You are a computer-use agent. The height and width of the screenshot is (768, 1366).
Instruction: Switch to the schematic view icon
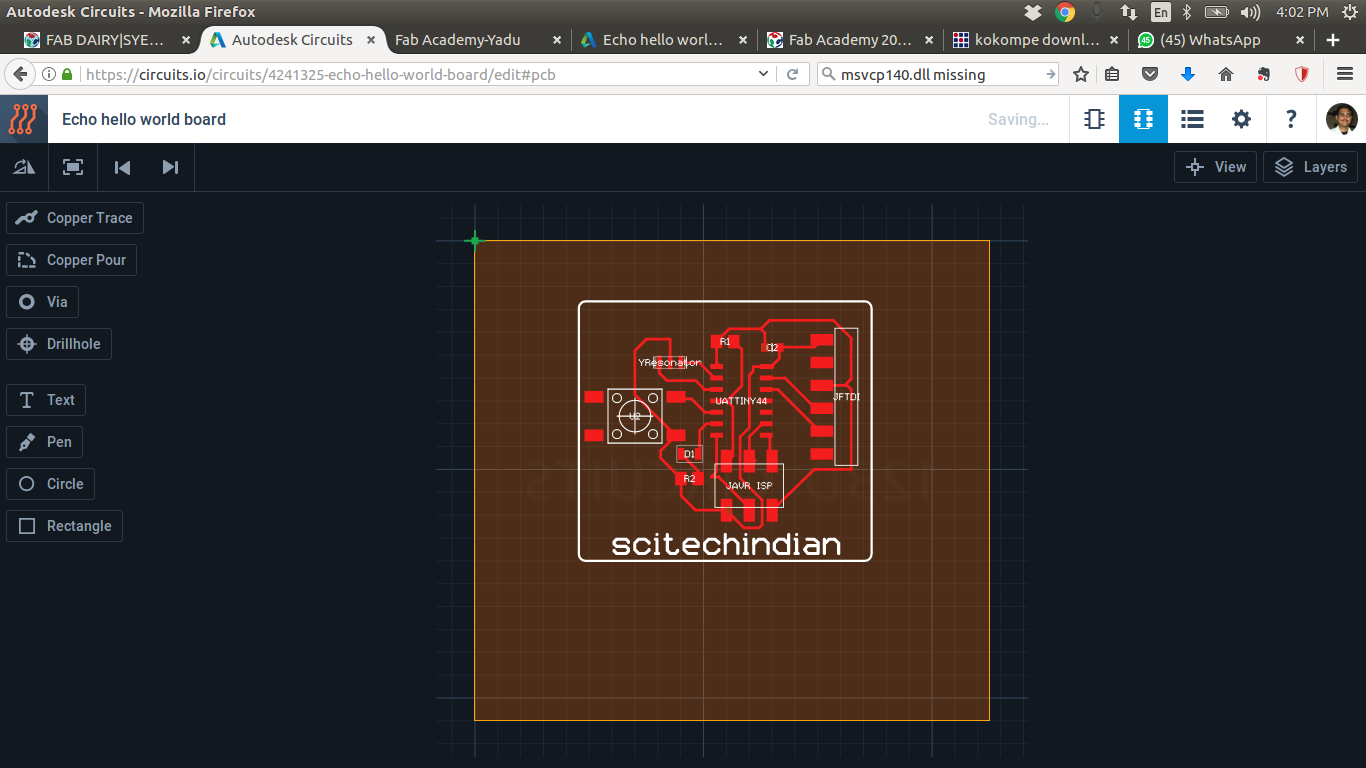(1094, 119)
